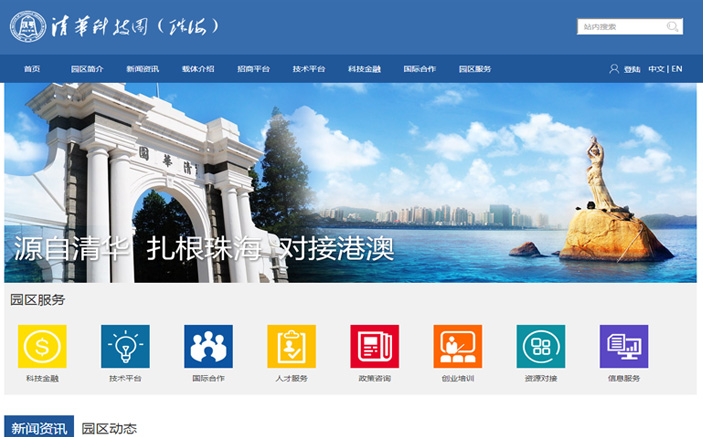Image resolution: width=703 pixels, height=437 pixels.
Task: Select the 国际合作 people icon
Action: pyautogui.click(x=208, y=346)
